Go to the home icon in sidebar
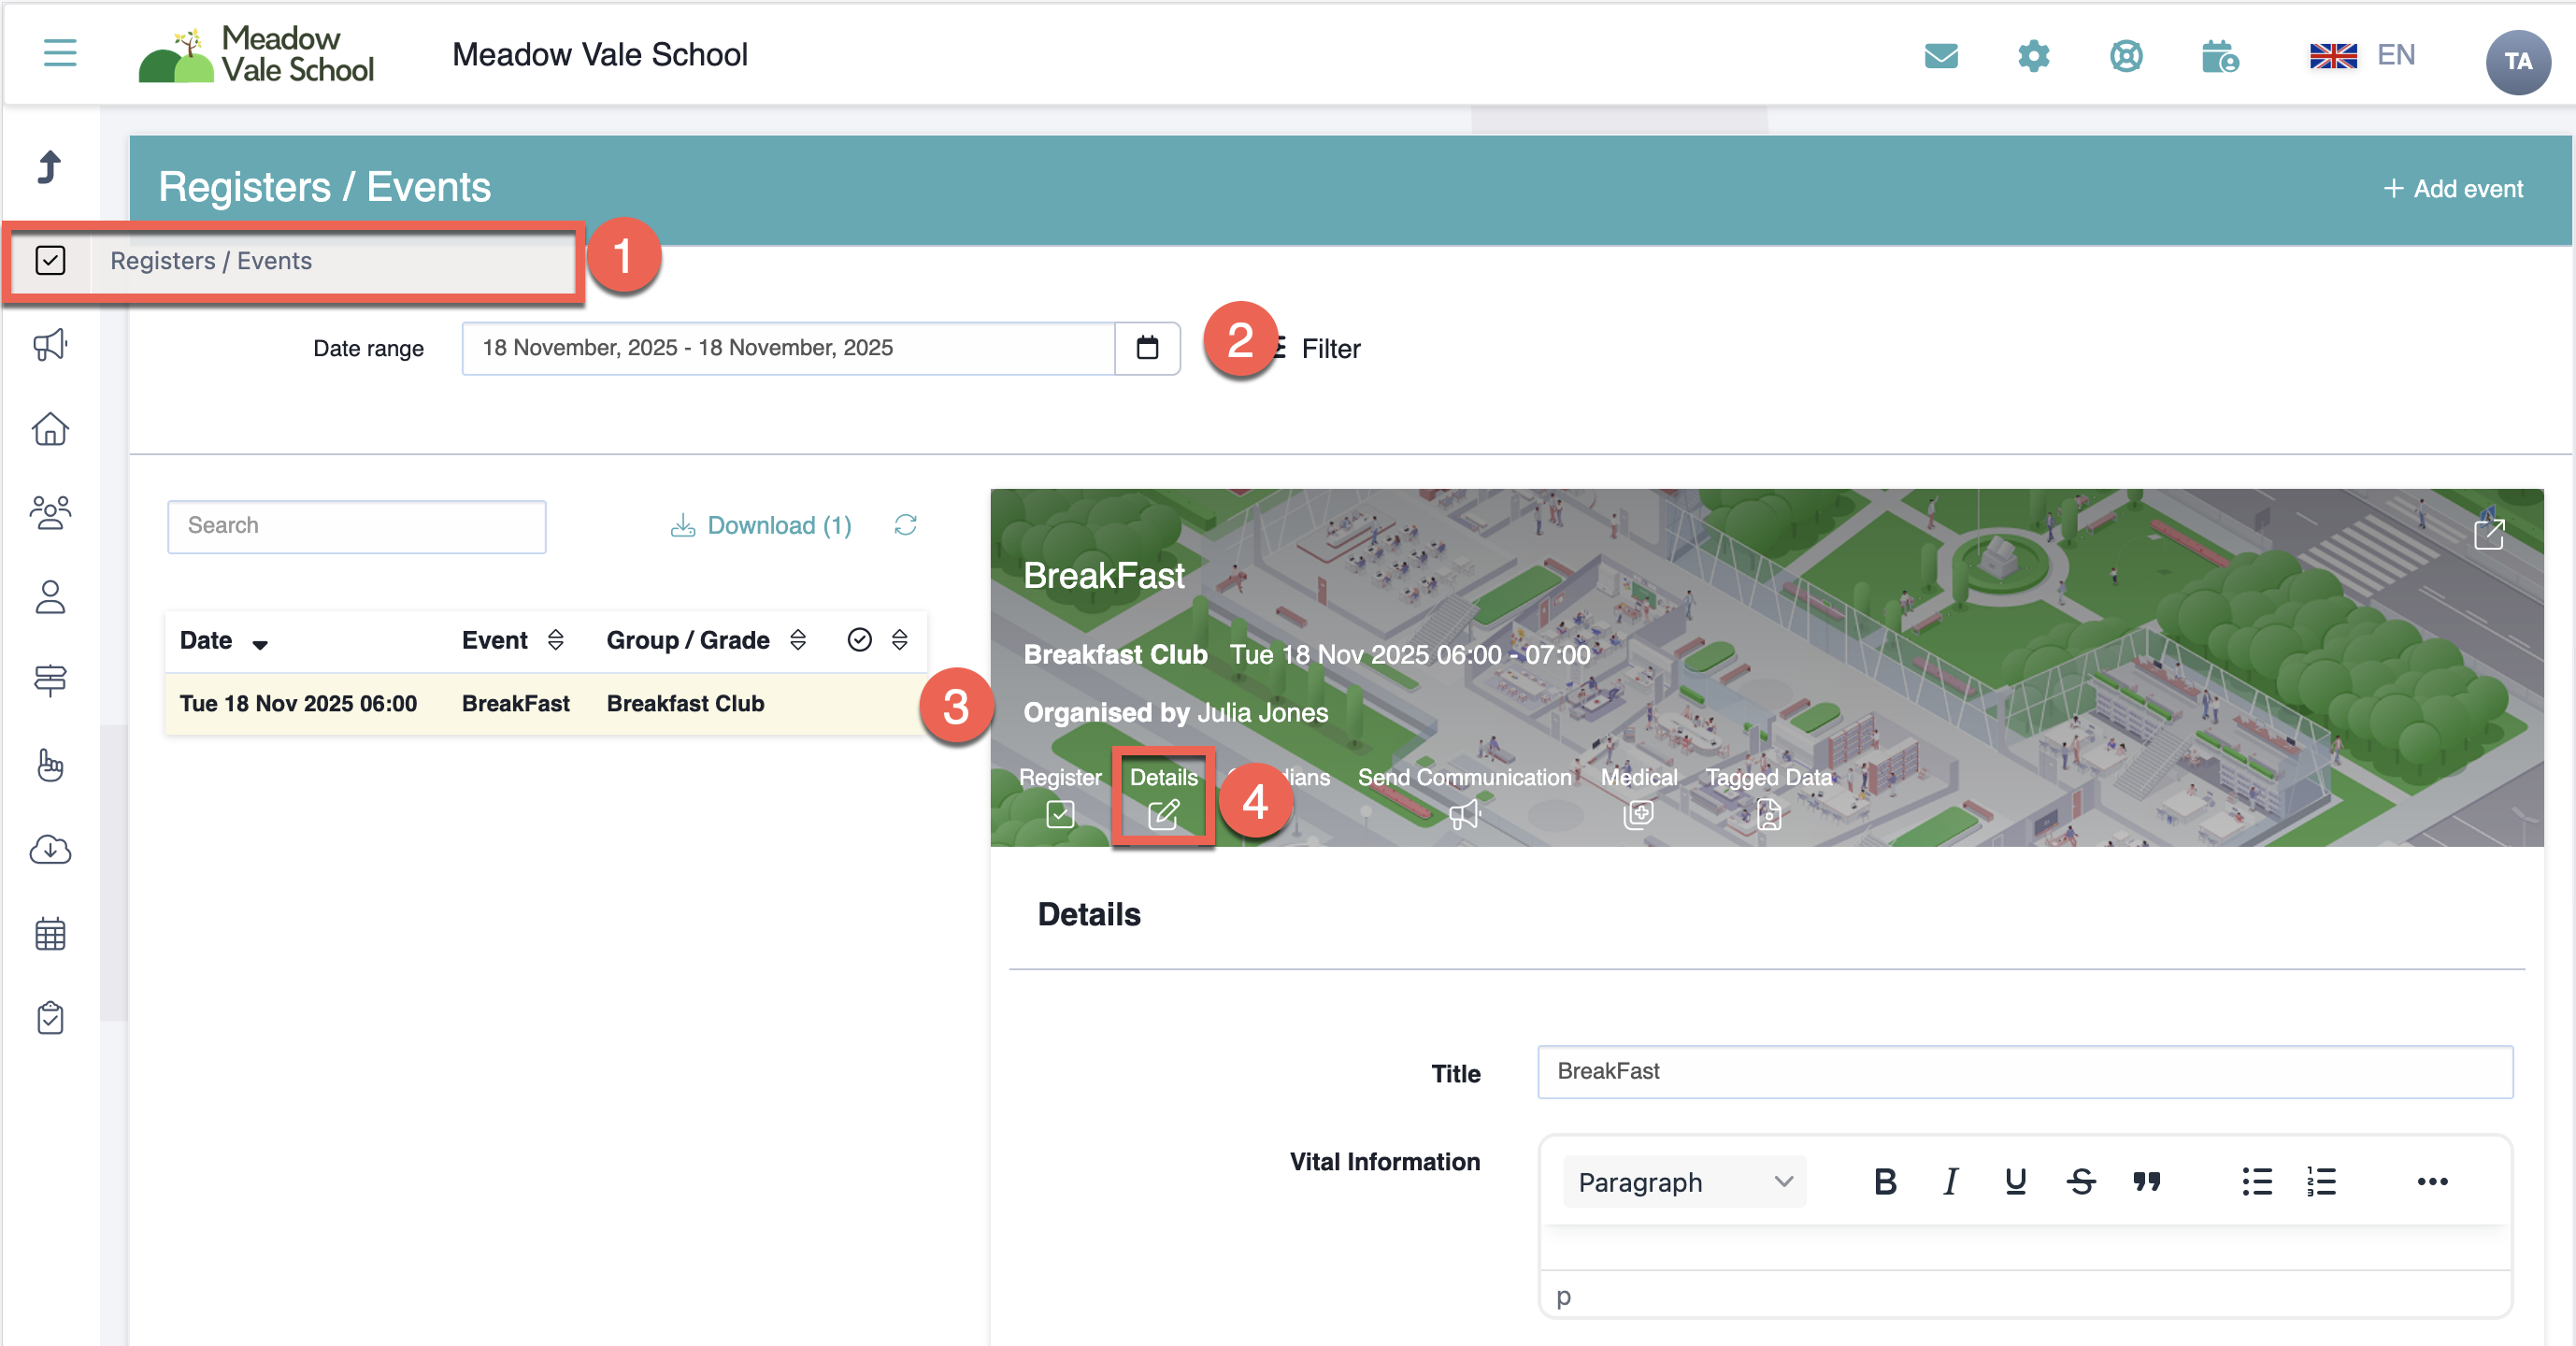This screenshot has height=1346, width=2576. tap(50, 429)
